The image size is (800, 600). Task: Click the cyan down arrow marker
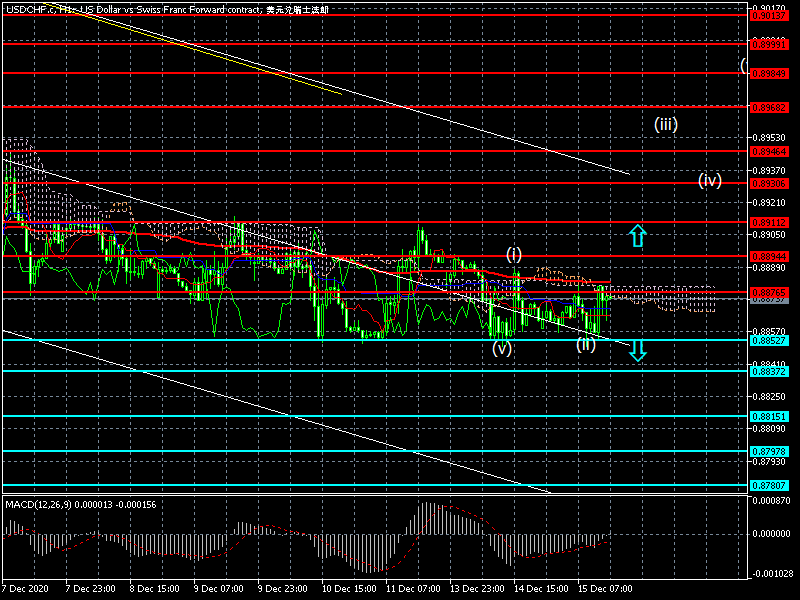click(x=637, y=350)
